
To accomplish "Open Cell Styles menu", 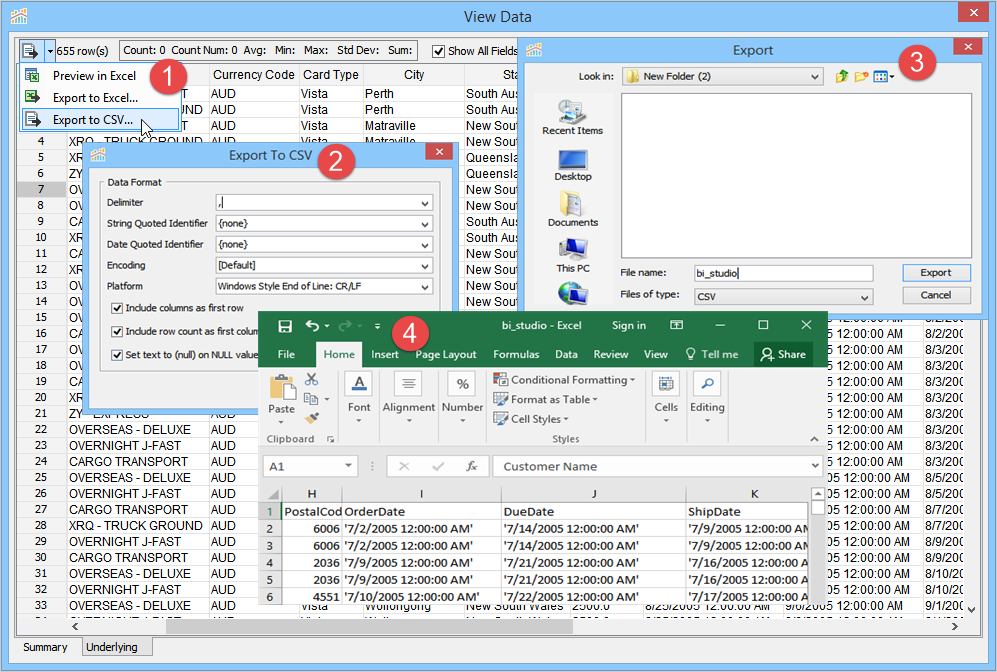I will pyautogui.click(x=531, y=419).
